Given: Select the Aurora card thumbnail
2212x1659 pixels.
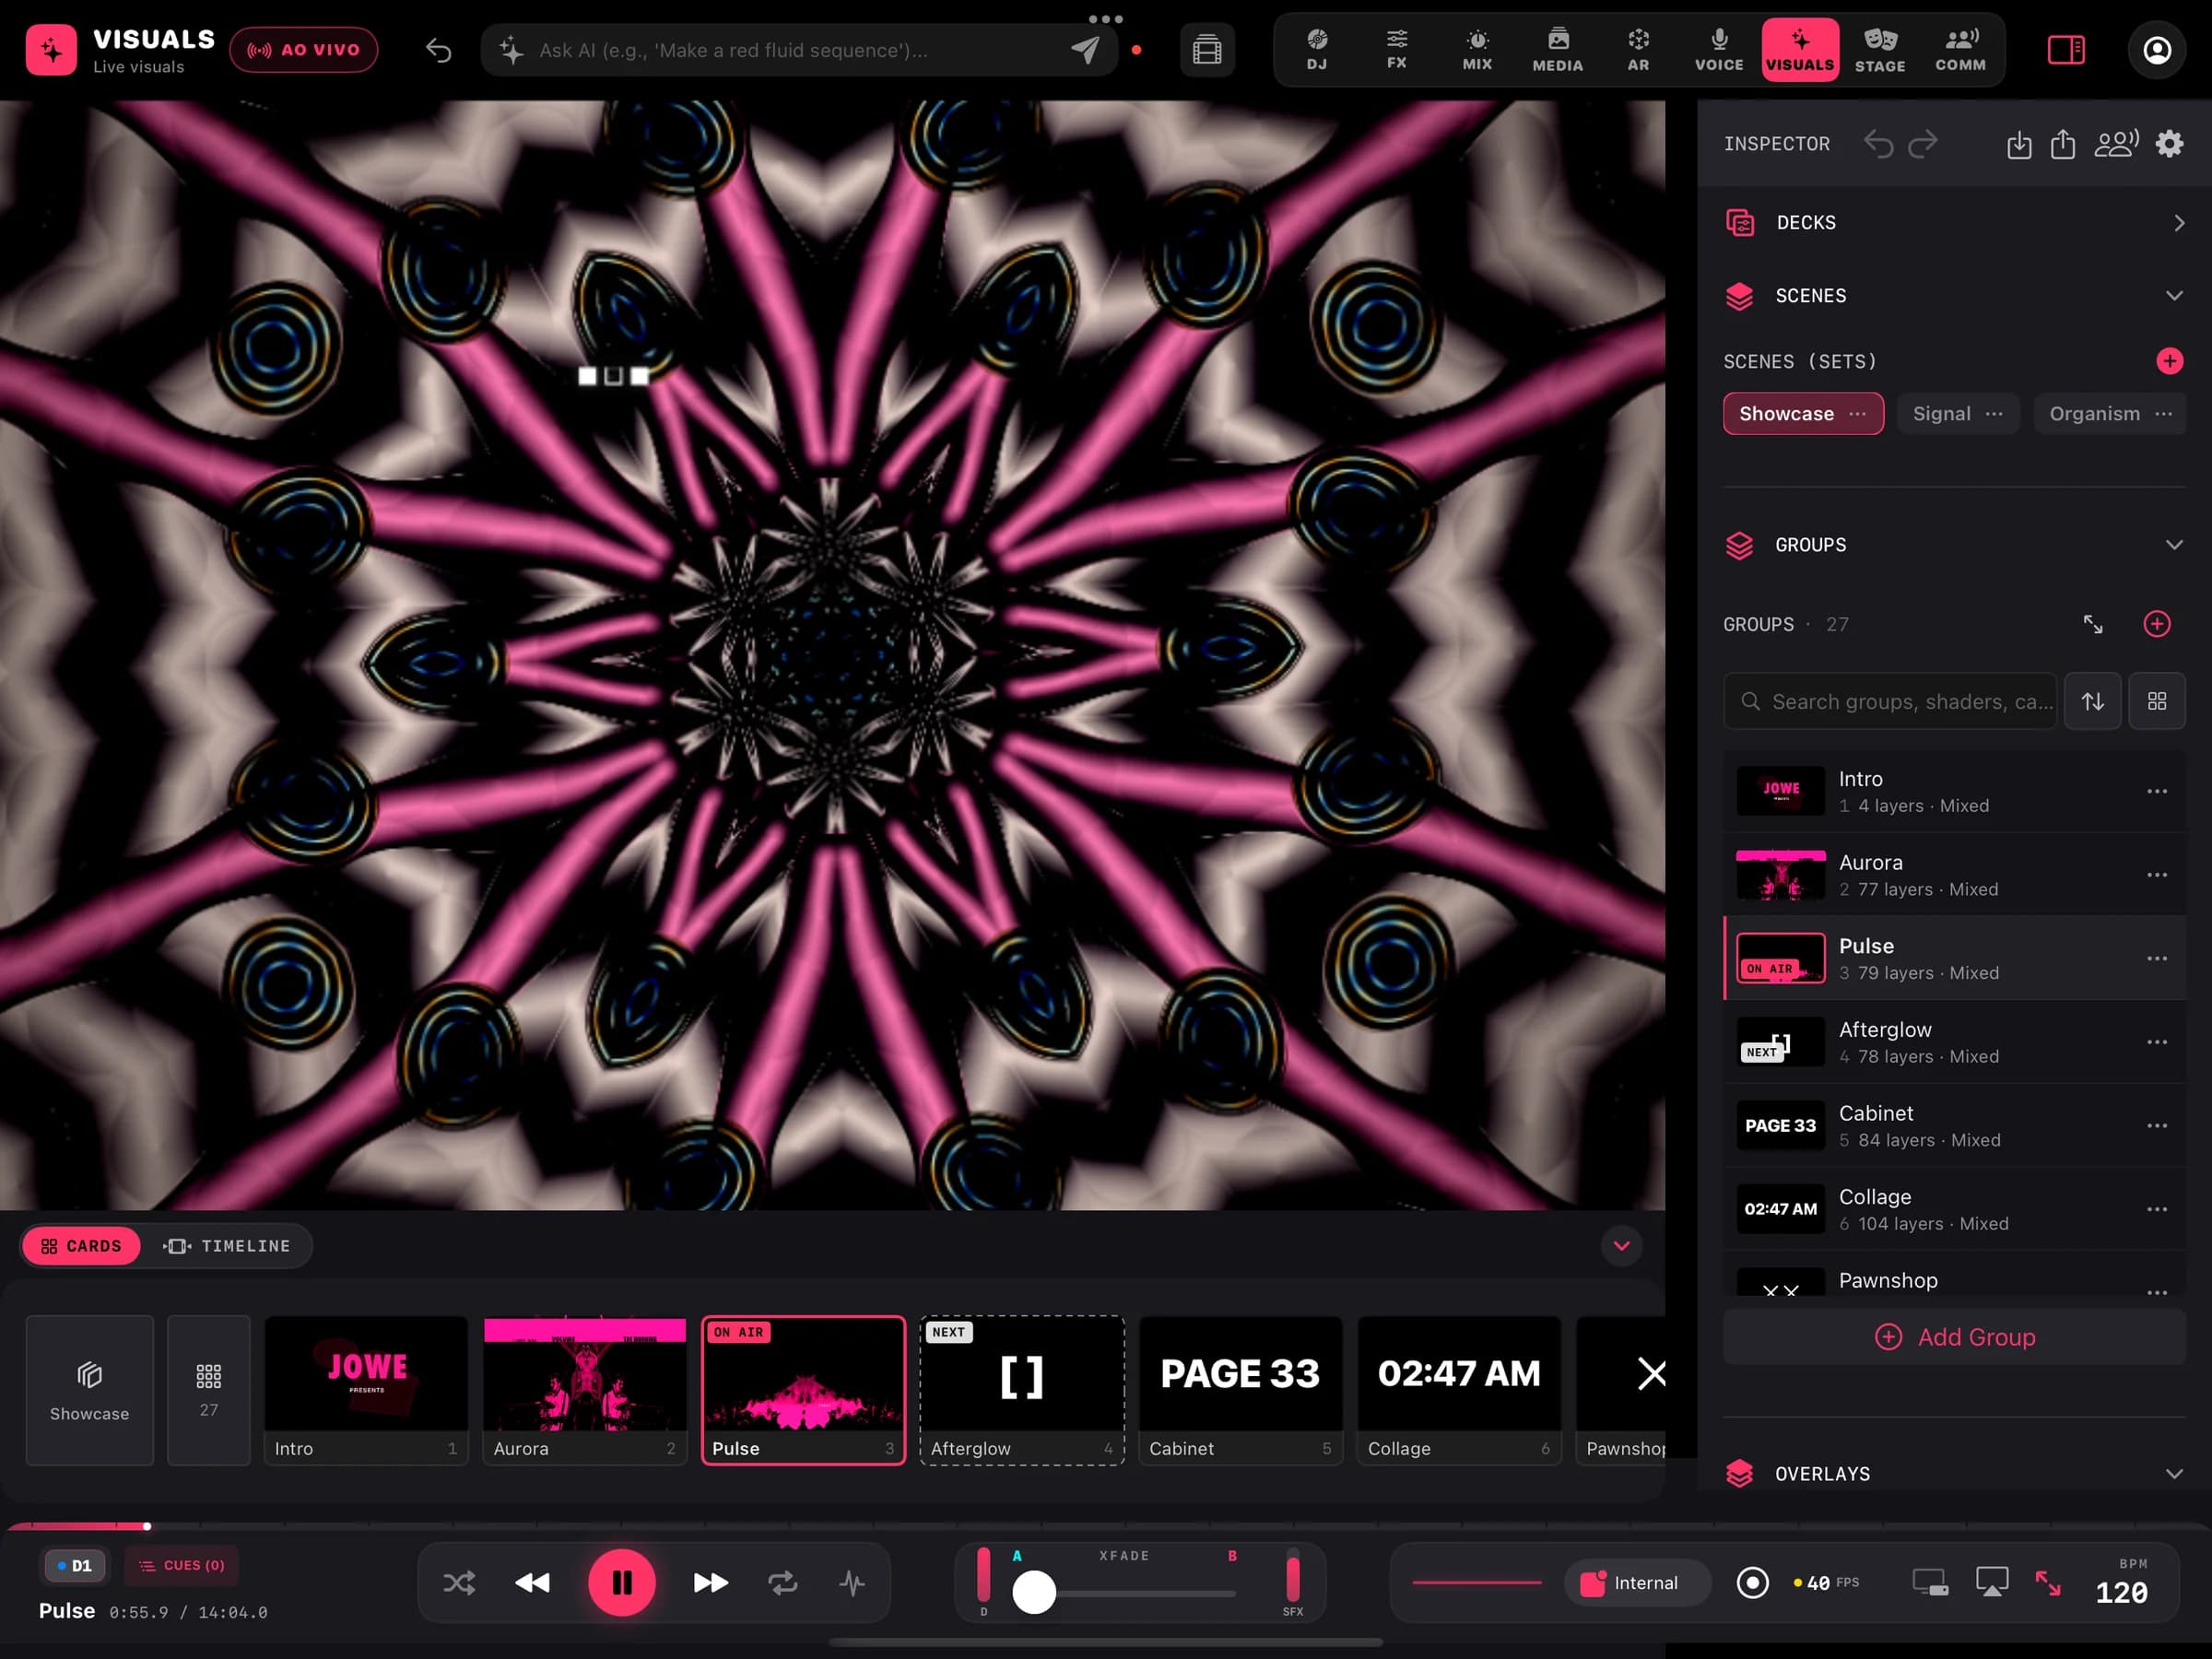Looking at the screenshot, I should [x=585, y=1390].
